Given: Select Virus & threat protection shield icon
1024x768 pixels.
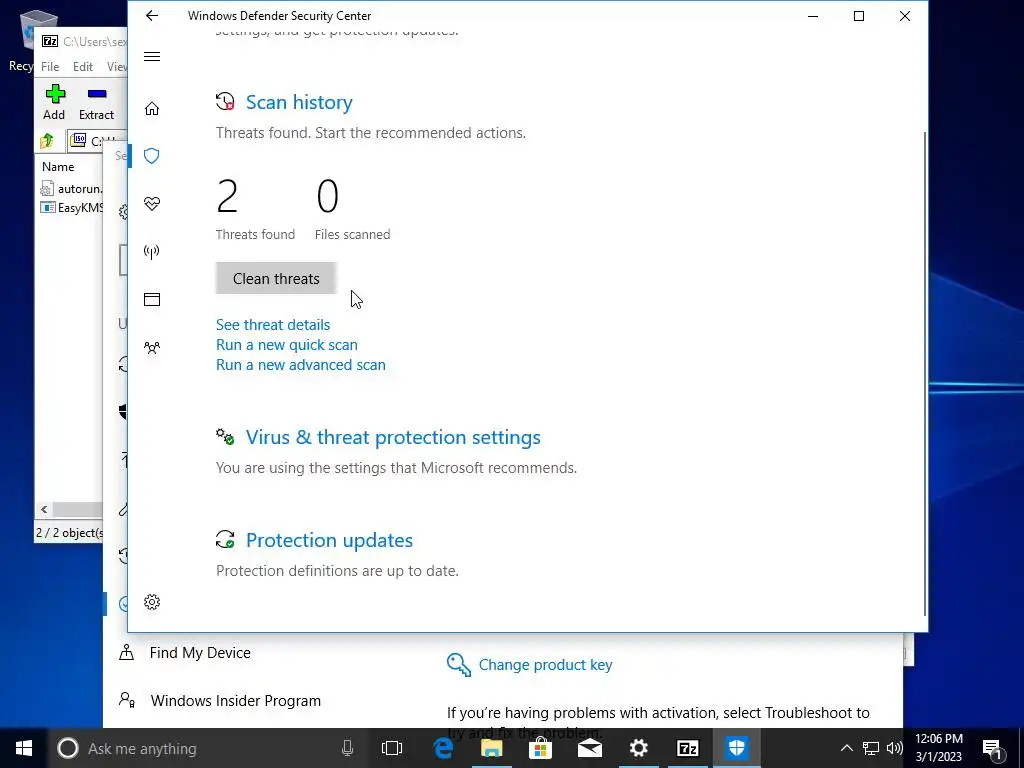Looking at the screenshot, I should coord(152,155).
